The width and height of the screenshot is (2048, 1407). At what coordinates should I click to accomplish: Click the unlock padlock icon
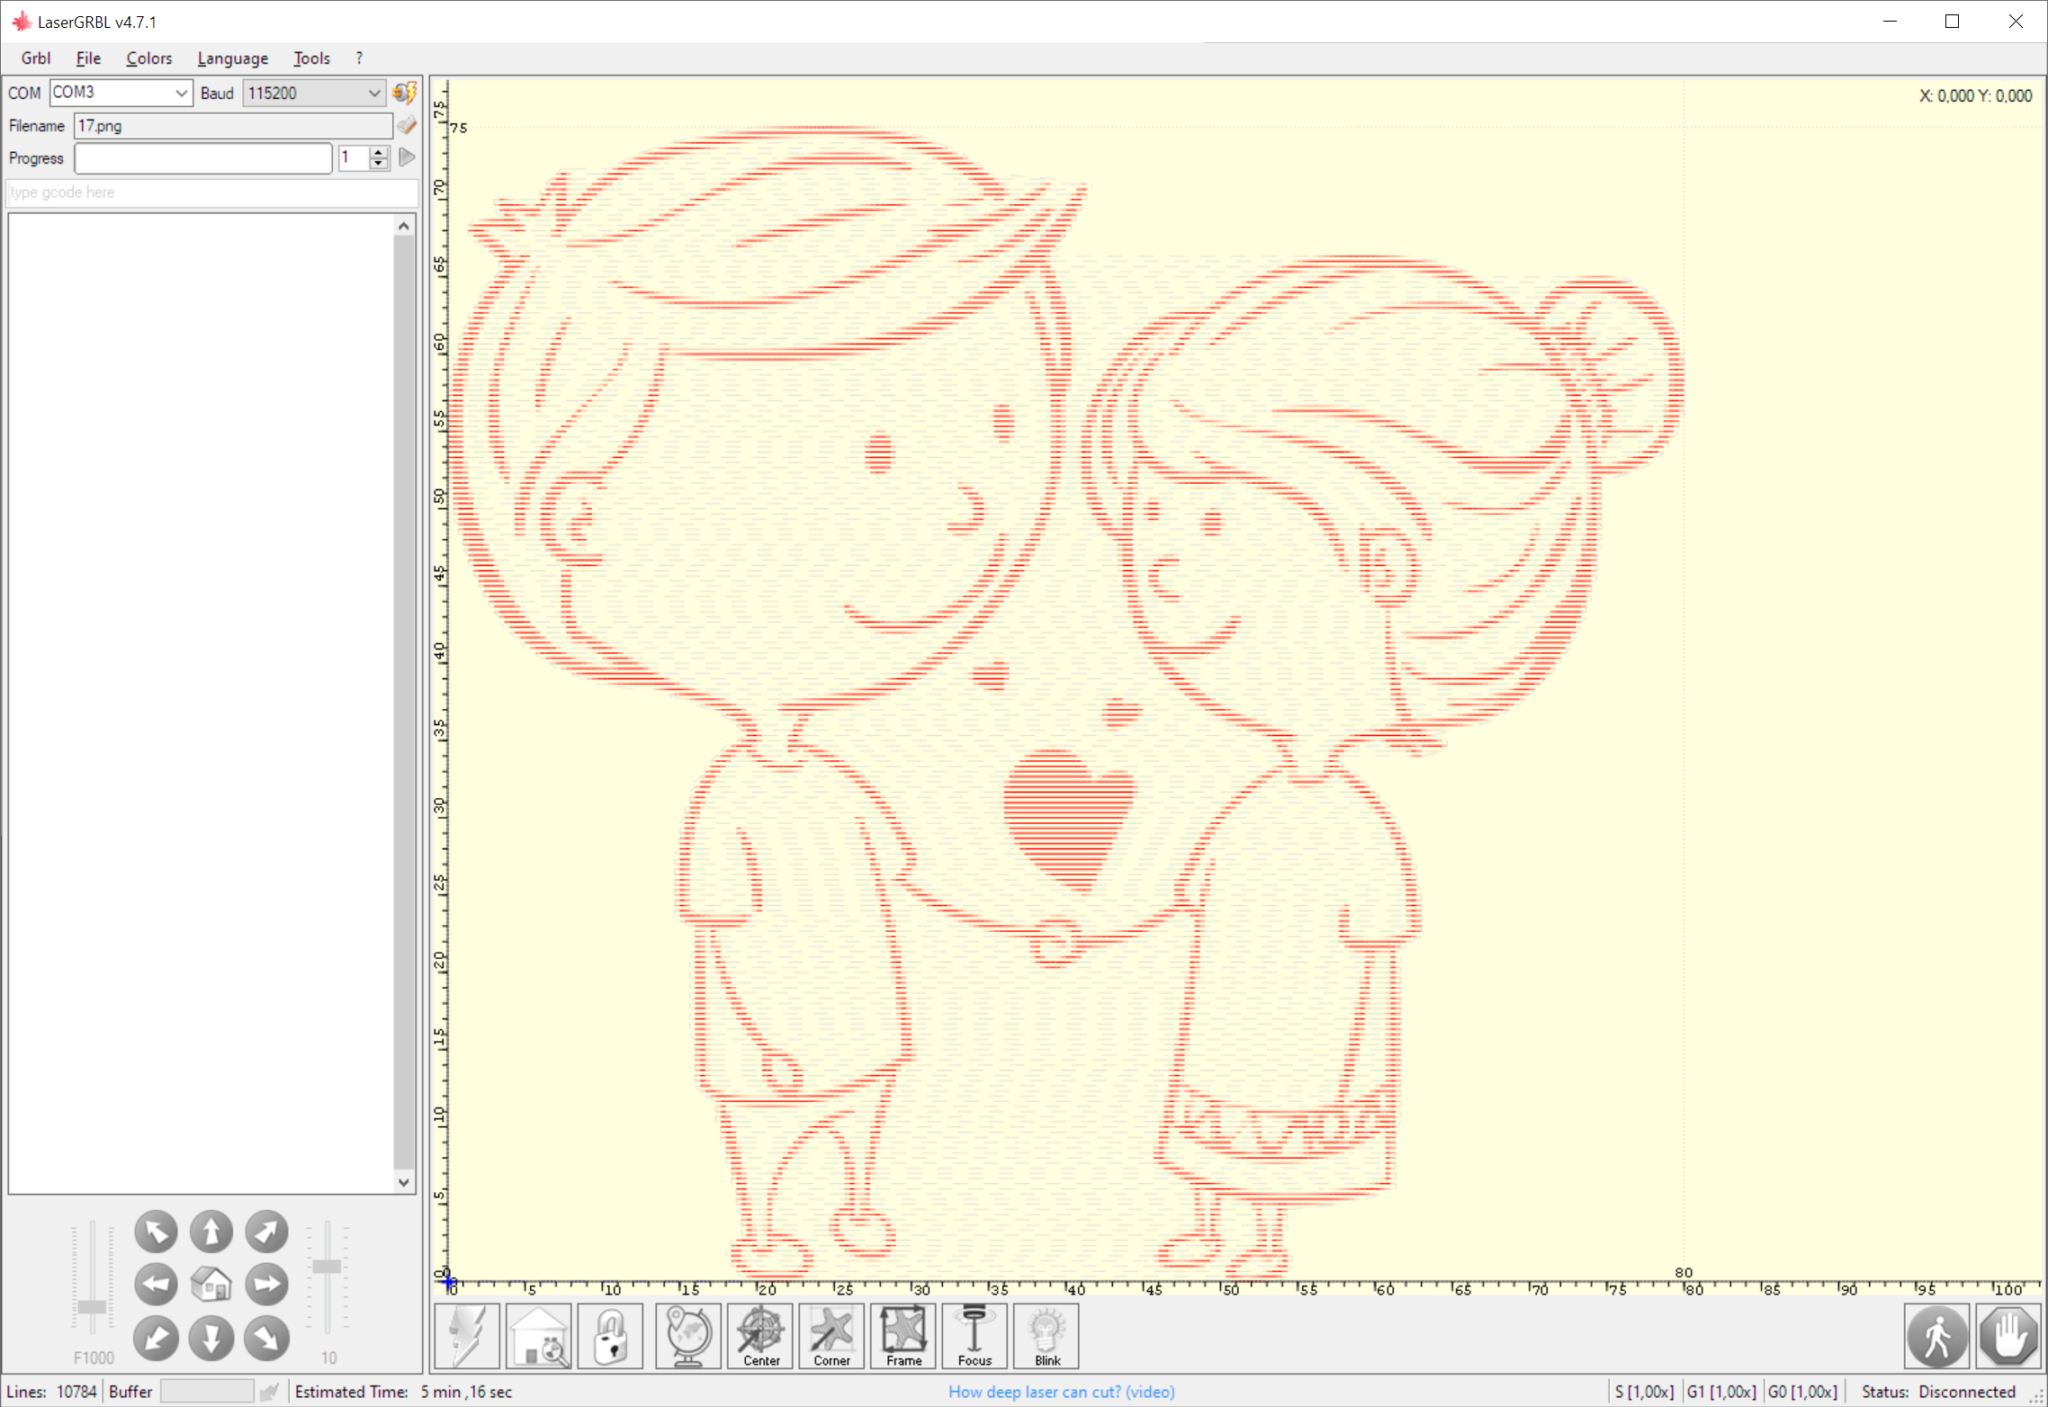pos(610,1336)
